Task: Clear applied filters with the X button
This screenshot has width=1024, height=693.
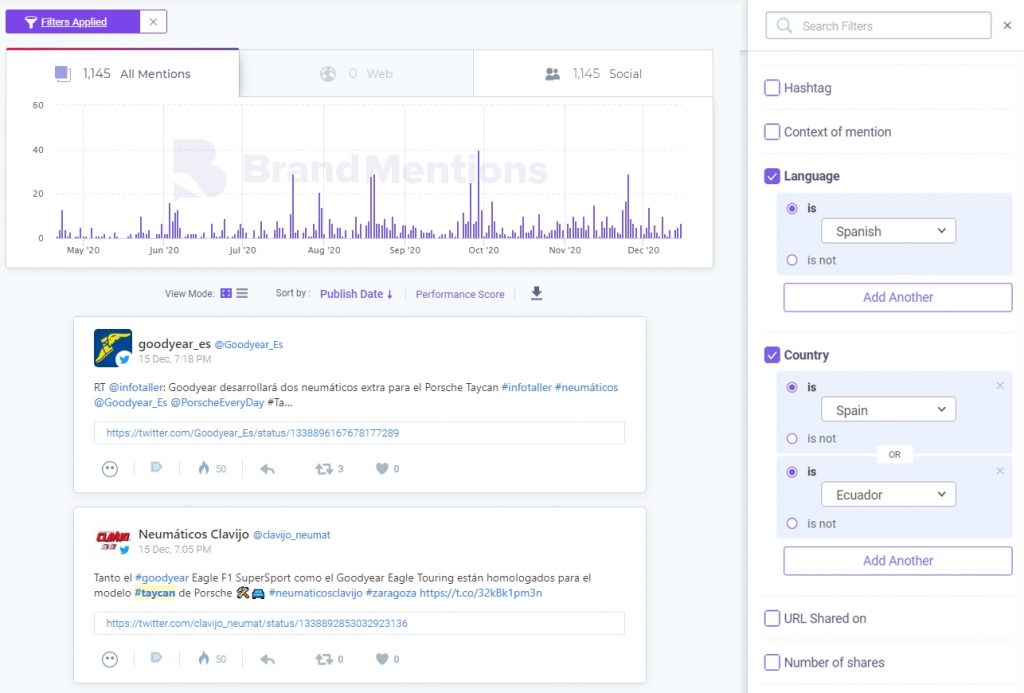Action: coord(153,22)
